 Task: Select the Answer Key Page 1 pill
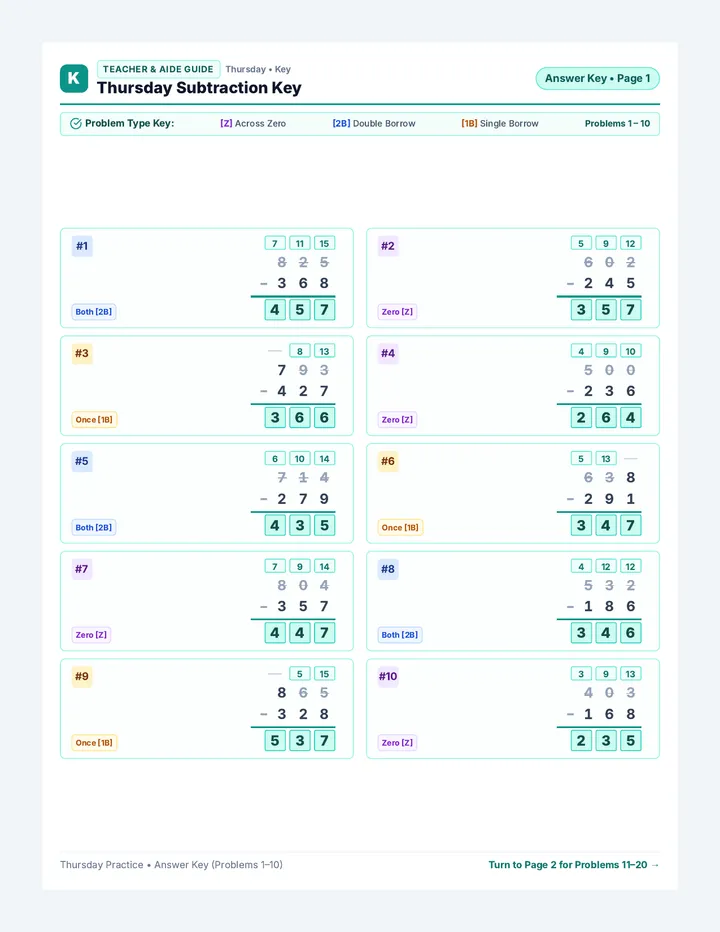(598, 78)
